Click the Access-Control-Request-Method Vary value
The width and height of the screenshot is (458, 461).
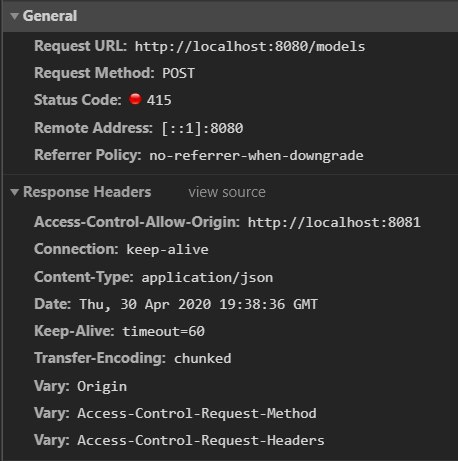point(197,413)
